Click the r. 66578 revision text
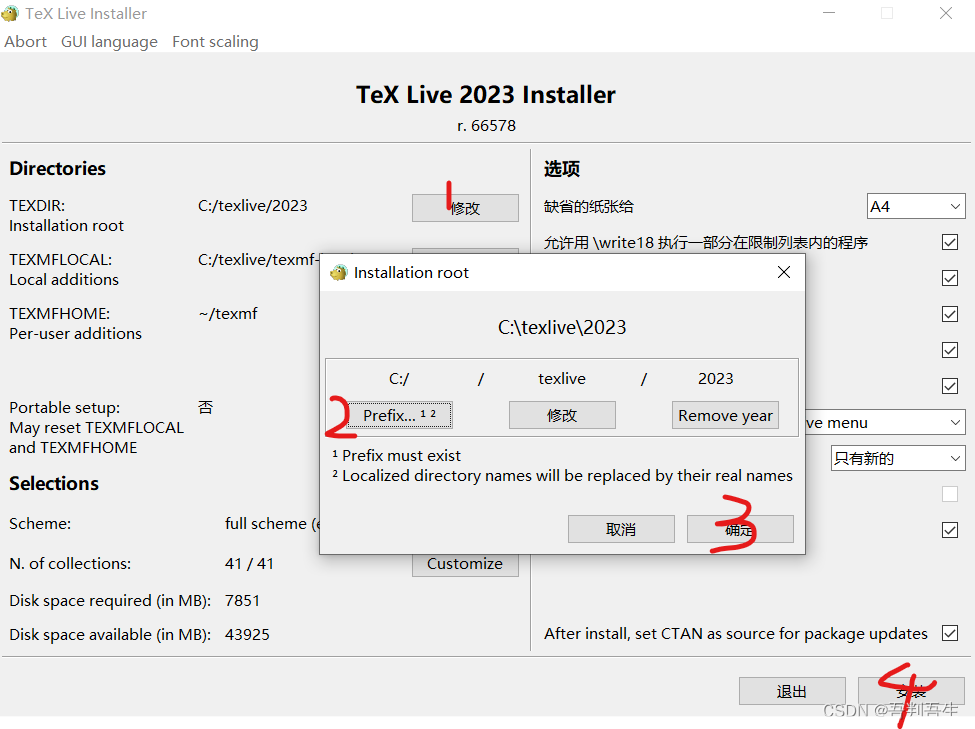975x729 pixels. [486, 126]
